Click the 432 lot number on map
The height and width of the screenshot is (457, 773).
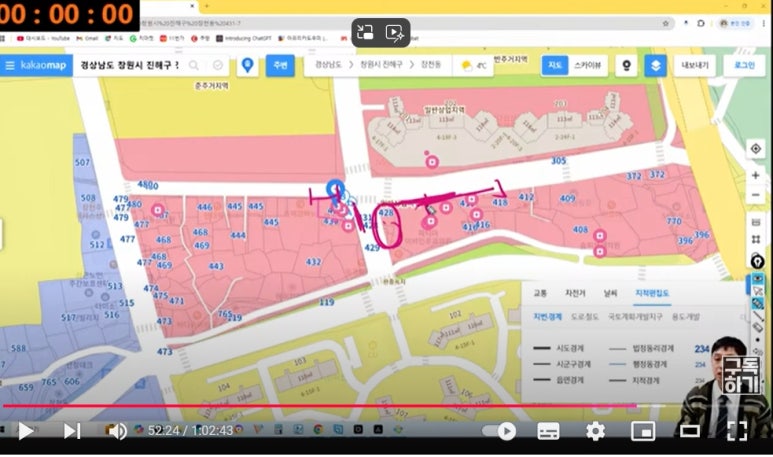(x=314, y=262)
